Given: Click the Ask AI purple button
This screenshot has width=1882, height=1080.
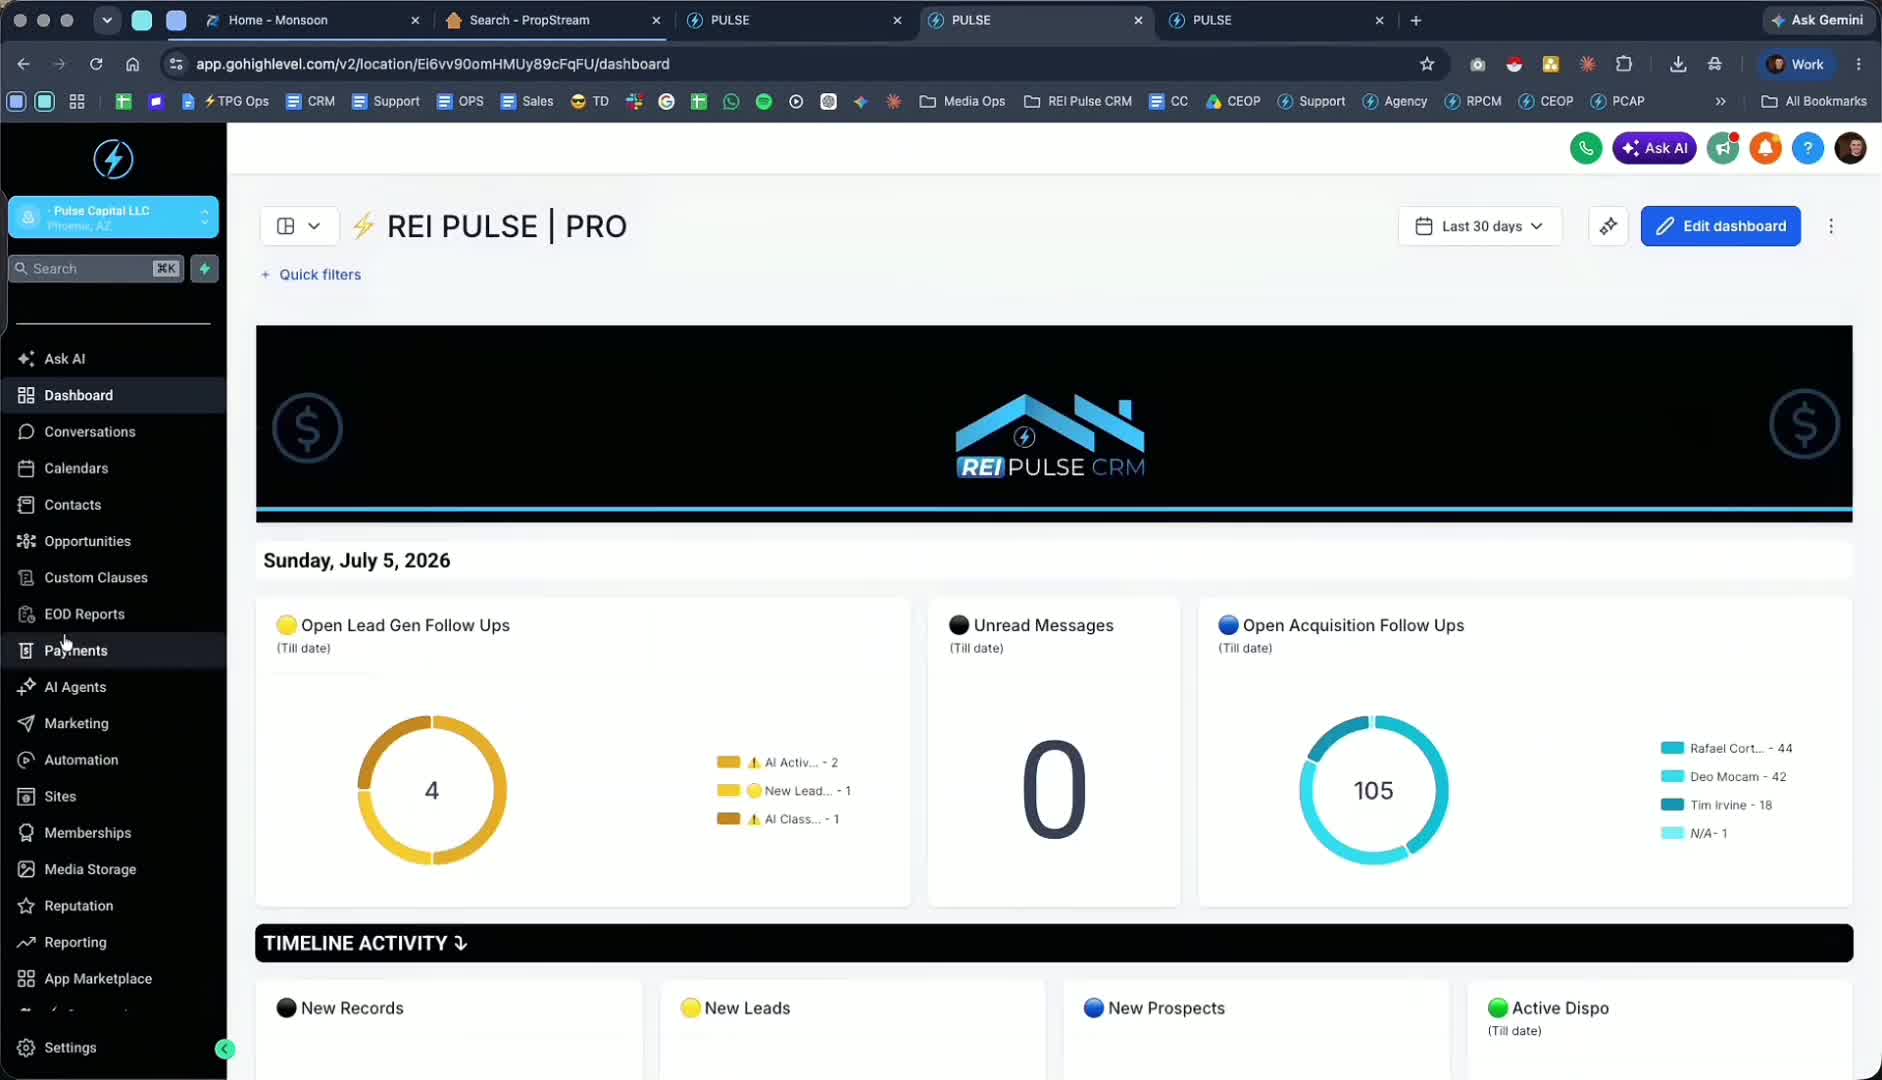Looking at the screenshot, I should point(1654,148).
